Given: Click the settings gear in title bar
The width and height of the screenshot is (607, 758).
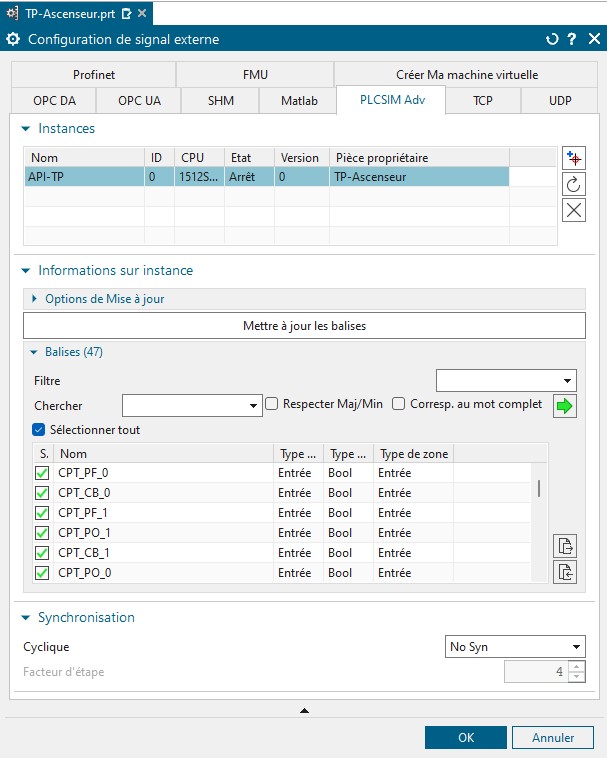Looking at the screenshot, I should (13, 39).
